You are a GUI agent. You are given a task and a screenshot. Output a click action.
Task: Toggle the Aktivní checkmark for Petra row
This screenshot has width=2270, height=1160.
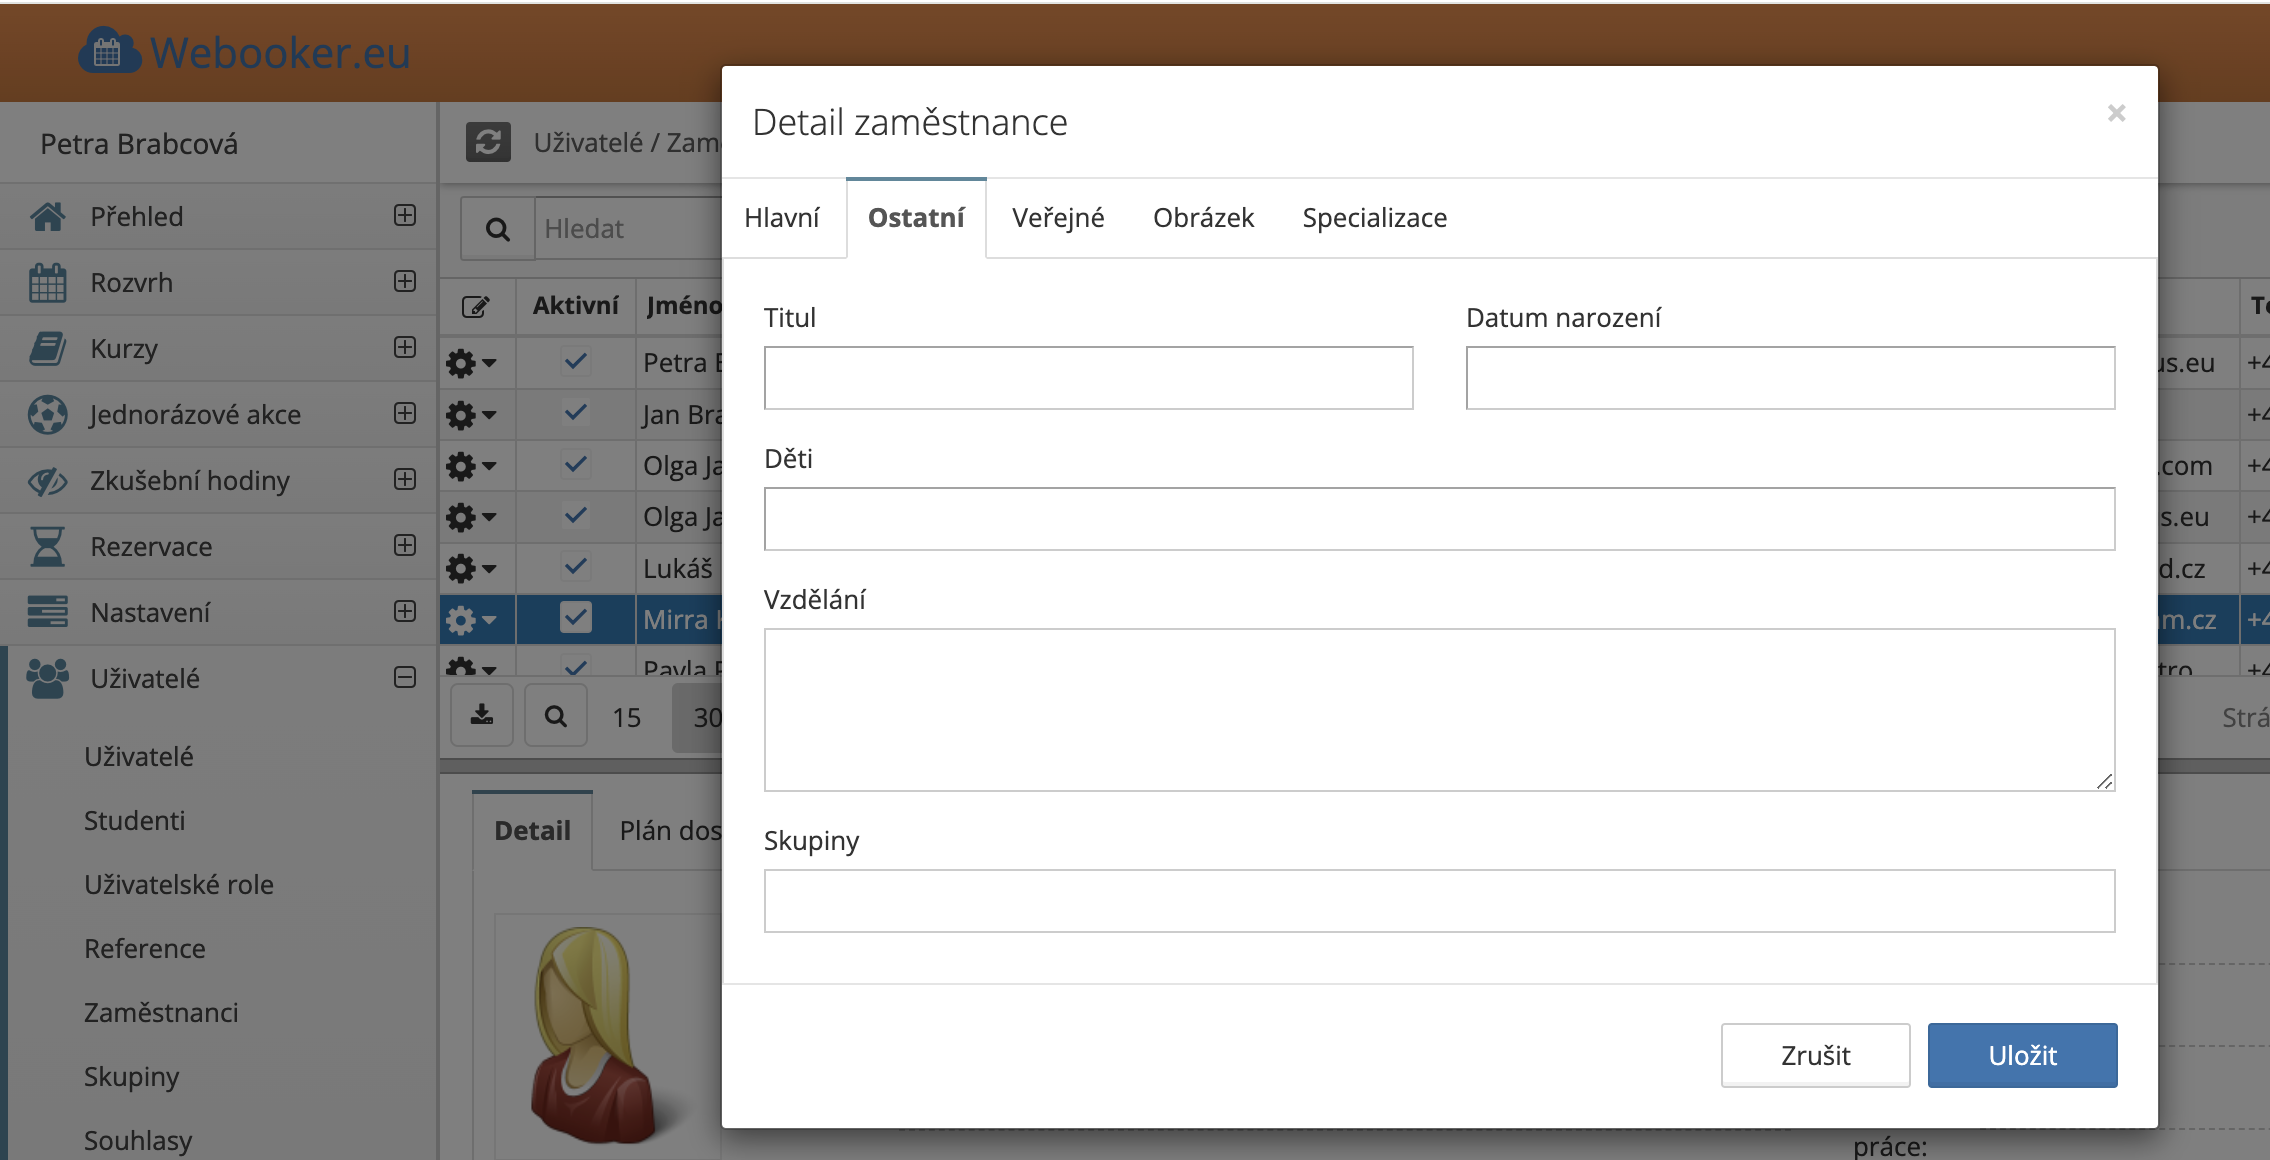click(575, 361)
